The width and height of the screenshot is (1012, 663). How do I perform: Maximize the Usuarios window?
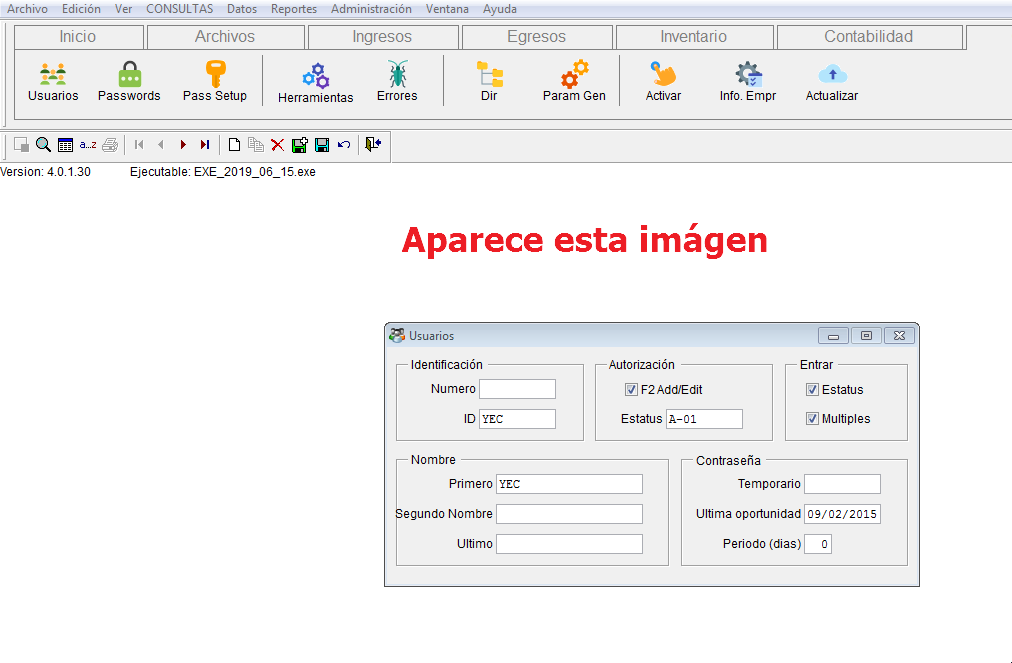[867, 336]
